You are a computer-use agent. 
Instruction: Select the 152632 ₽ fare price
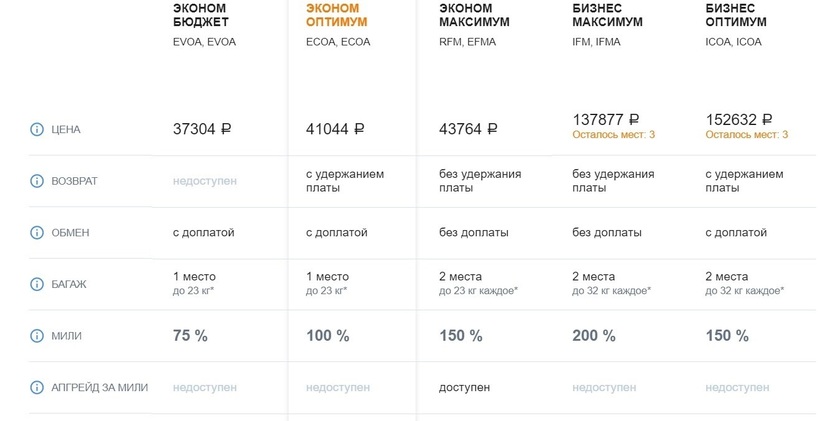coord(738,118)
